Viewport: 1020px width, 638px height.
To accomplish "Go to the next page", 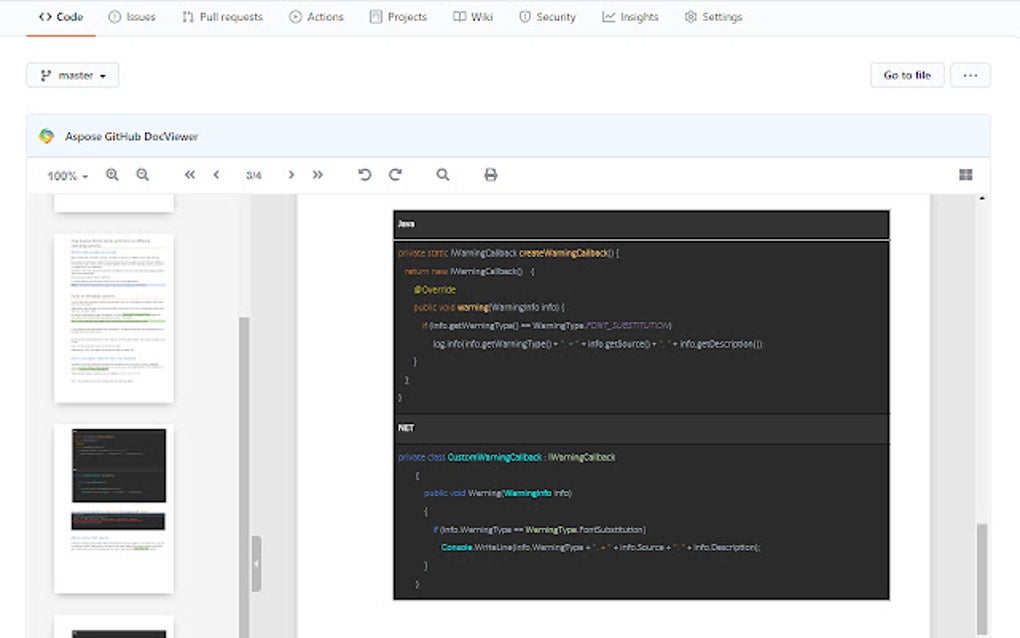I will pyautogui.click(x=290, y=174).
